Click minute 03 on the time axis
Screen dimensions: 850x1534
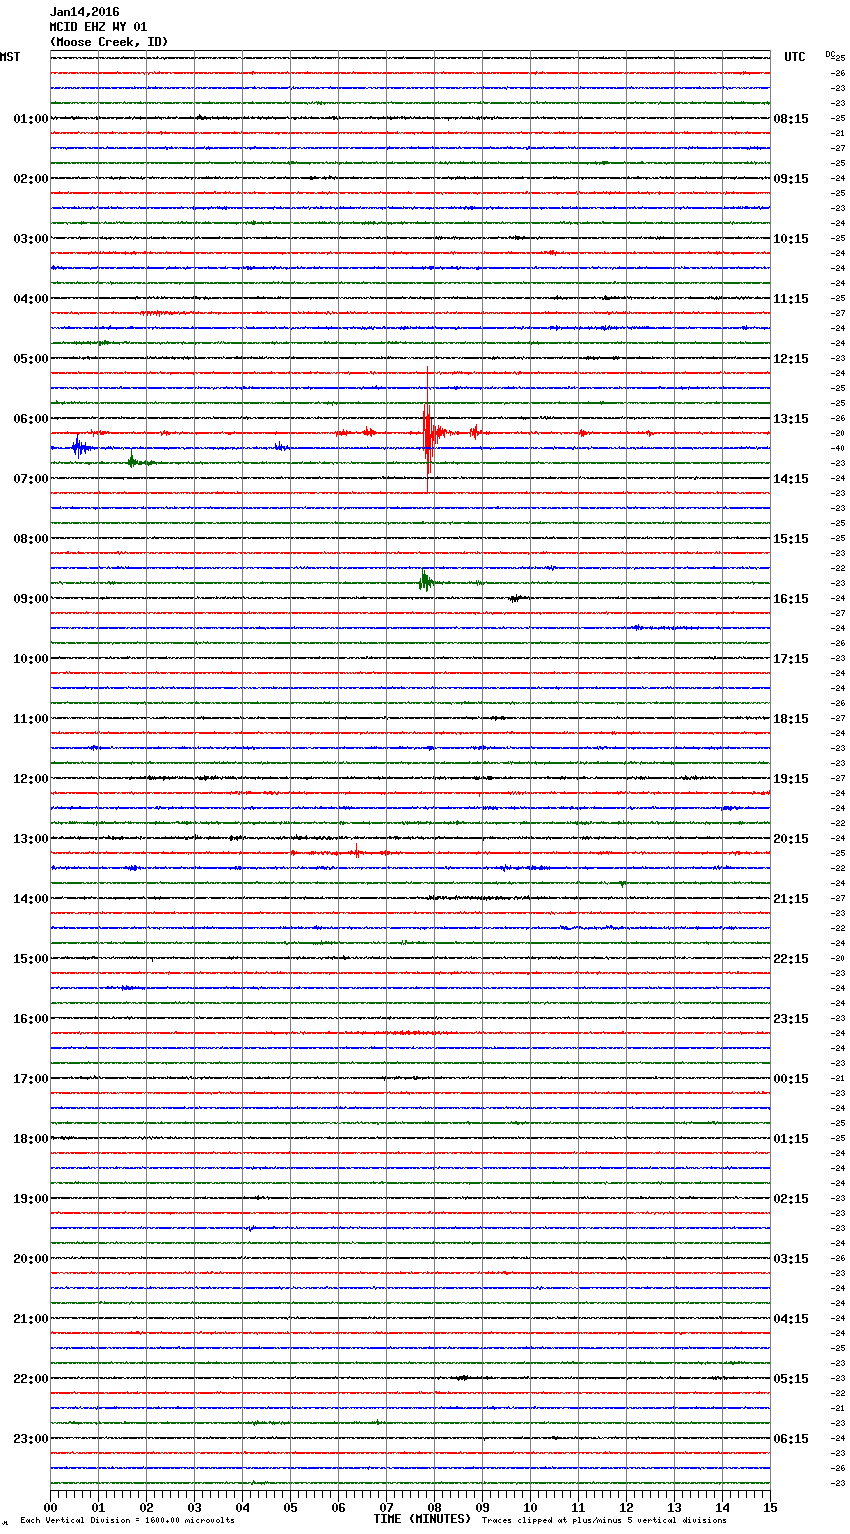point(194,1507)
